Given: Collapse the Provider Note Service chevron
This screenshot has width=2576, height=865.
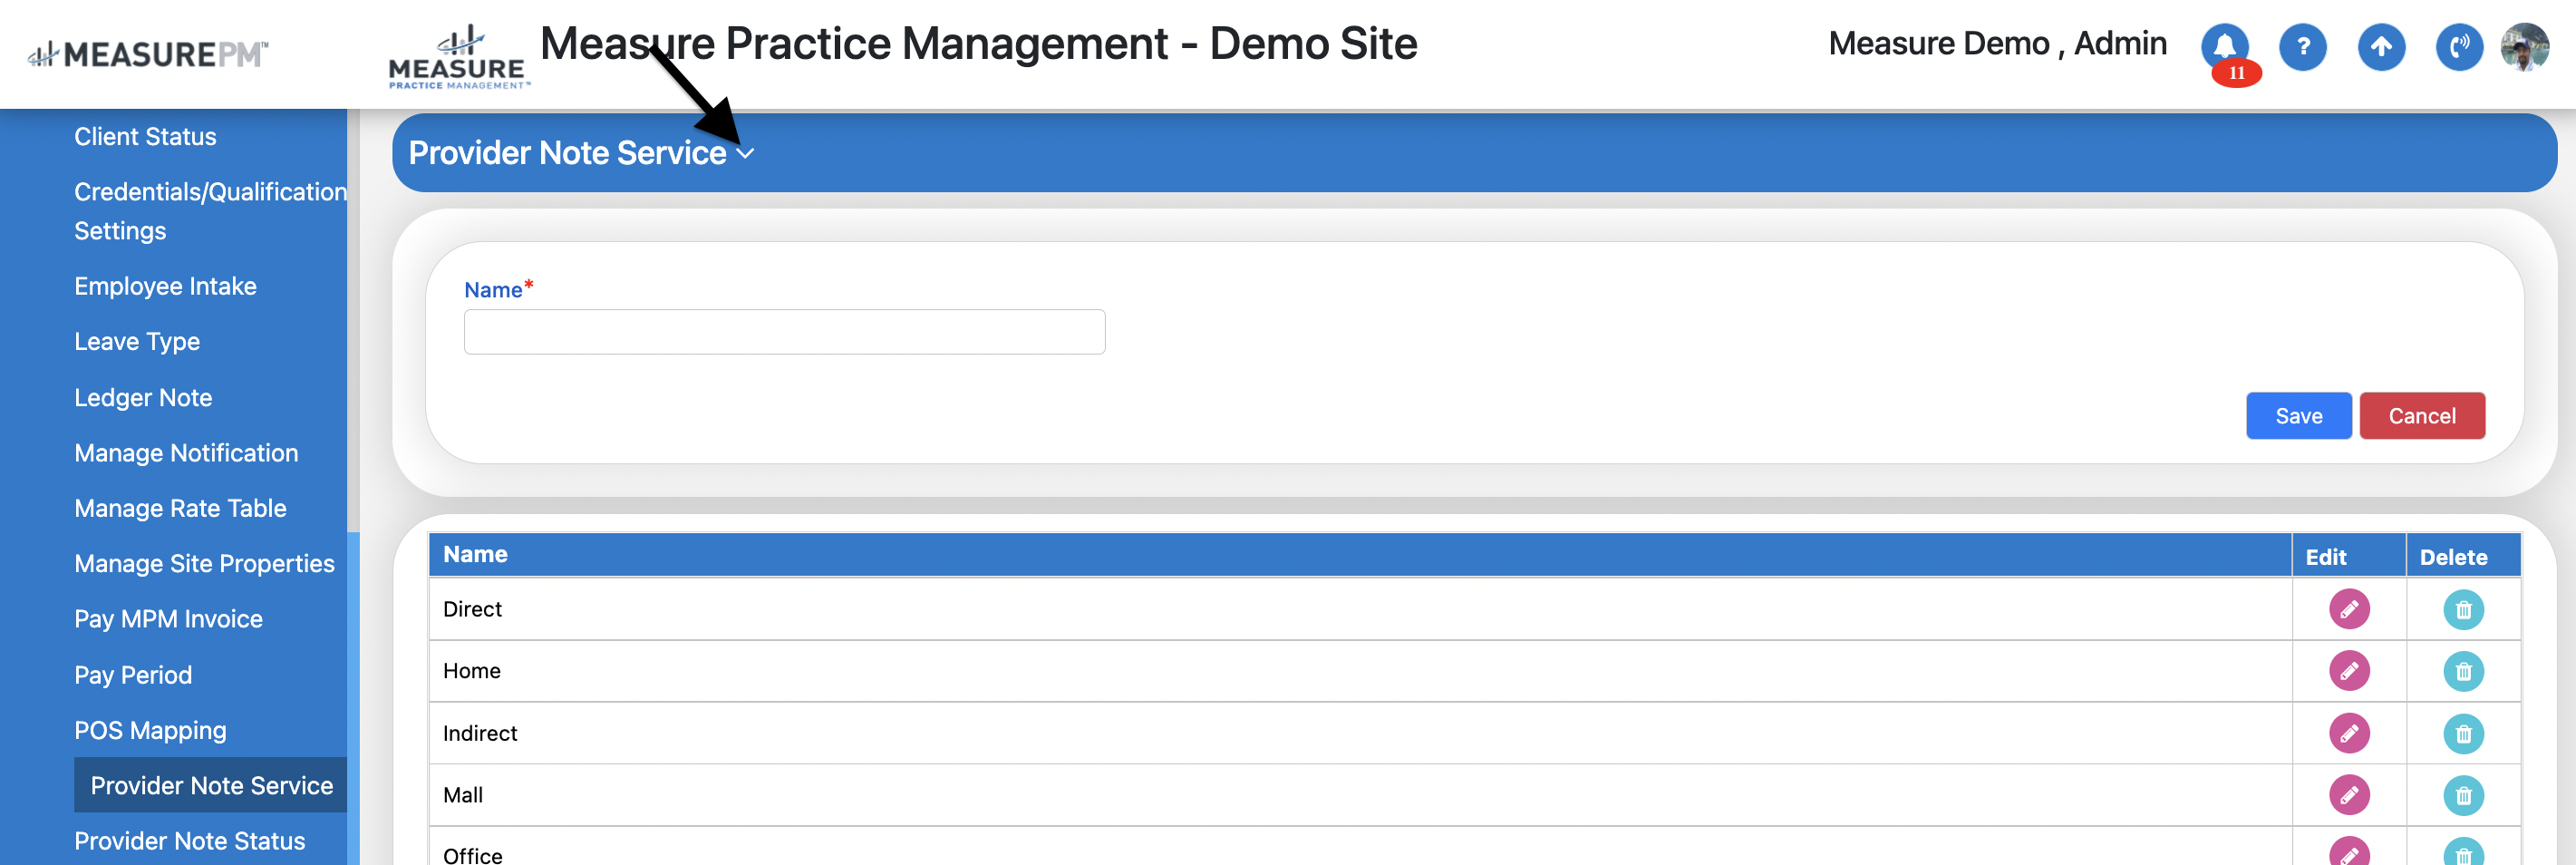Looking at the screenshot, I should tap(745, 154).
